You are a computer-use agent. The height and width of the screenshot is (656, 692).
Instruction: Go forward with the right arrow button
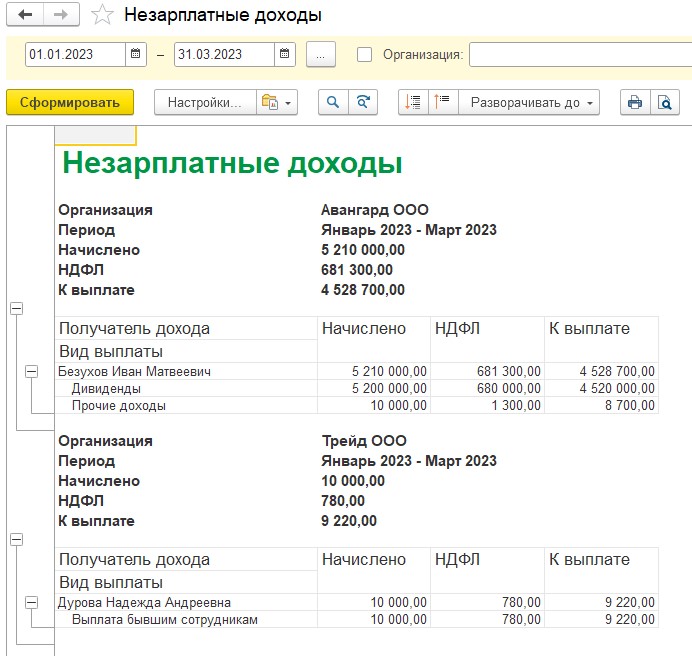tap(61, 15)
